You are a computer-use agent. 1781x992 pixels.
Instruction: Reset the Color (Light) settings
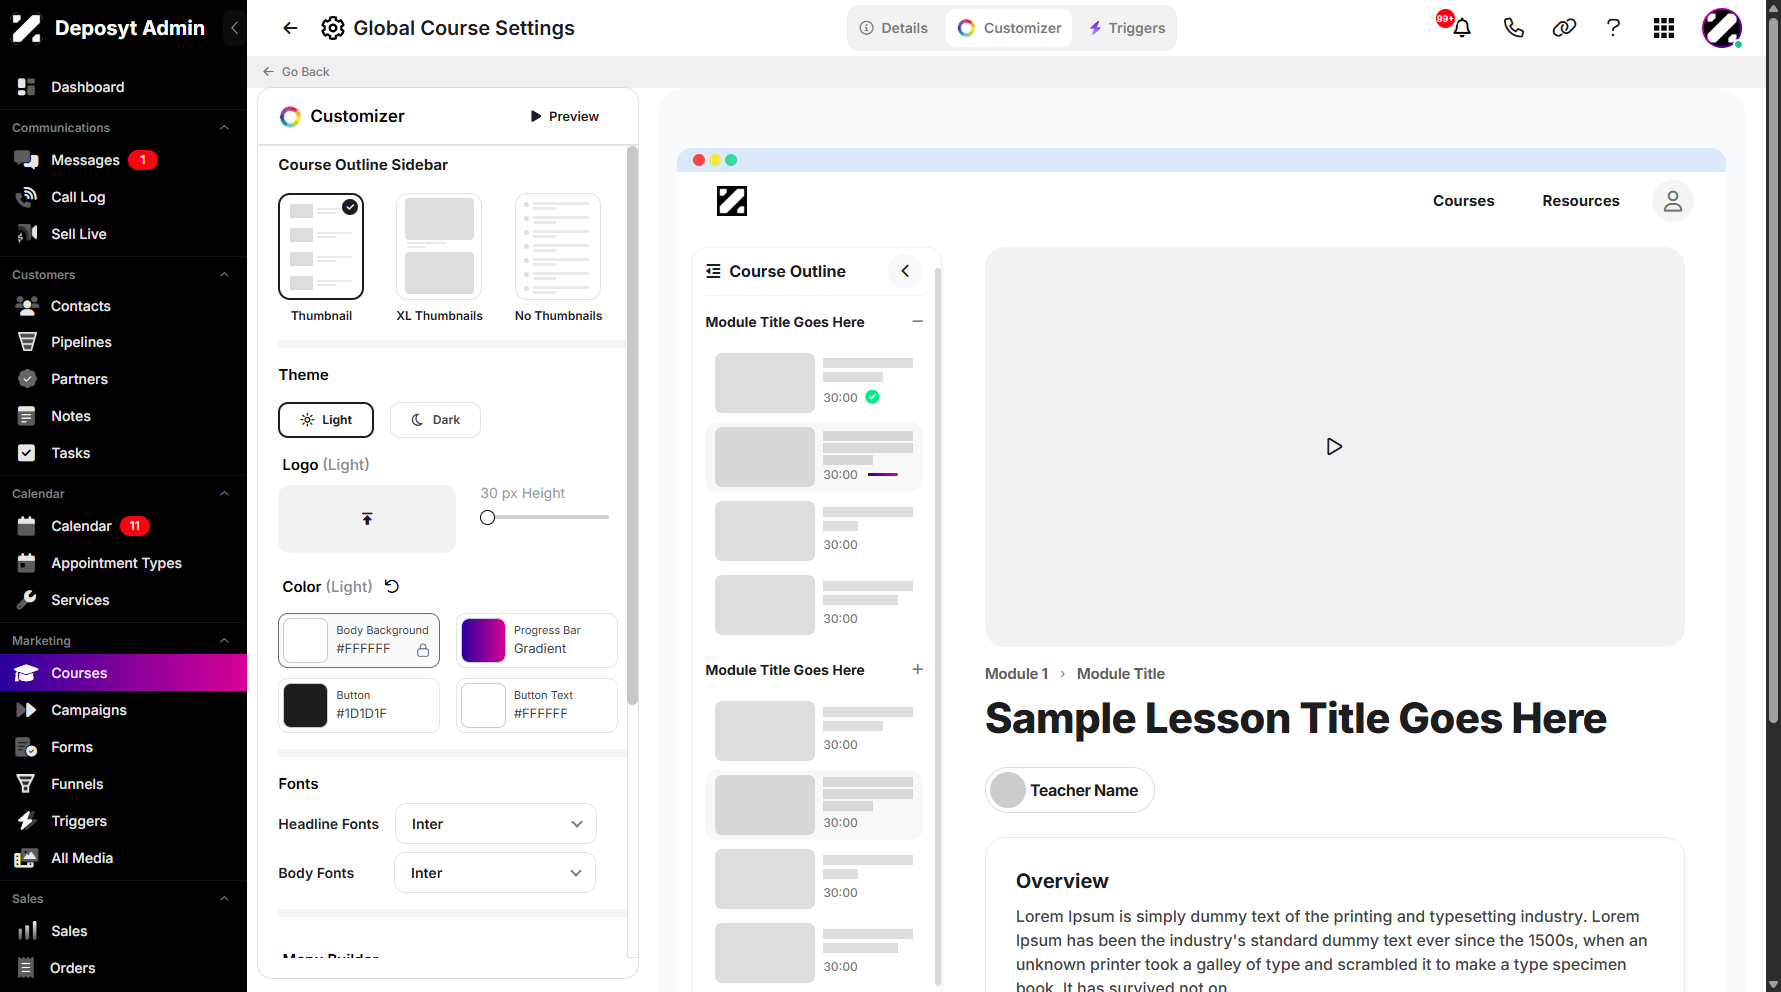(x=392, y=586)
